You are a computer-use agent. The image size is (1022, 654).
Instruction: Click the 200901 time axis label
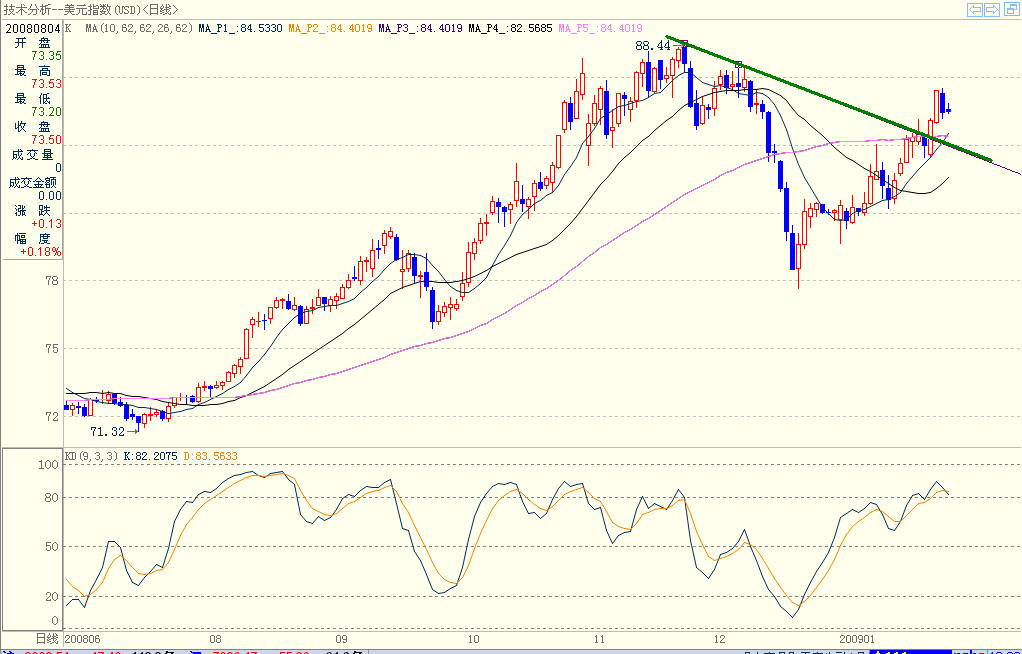[856, 639]
